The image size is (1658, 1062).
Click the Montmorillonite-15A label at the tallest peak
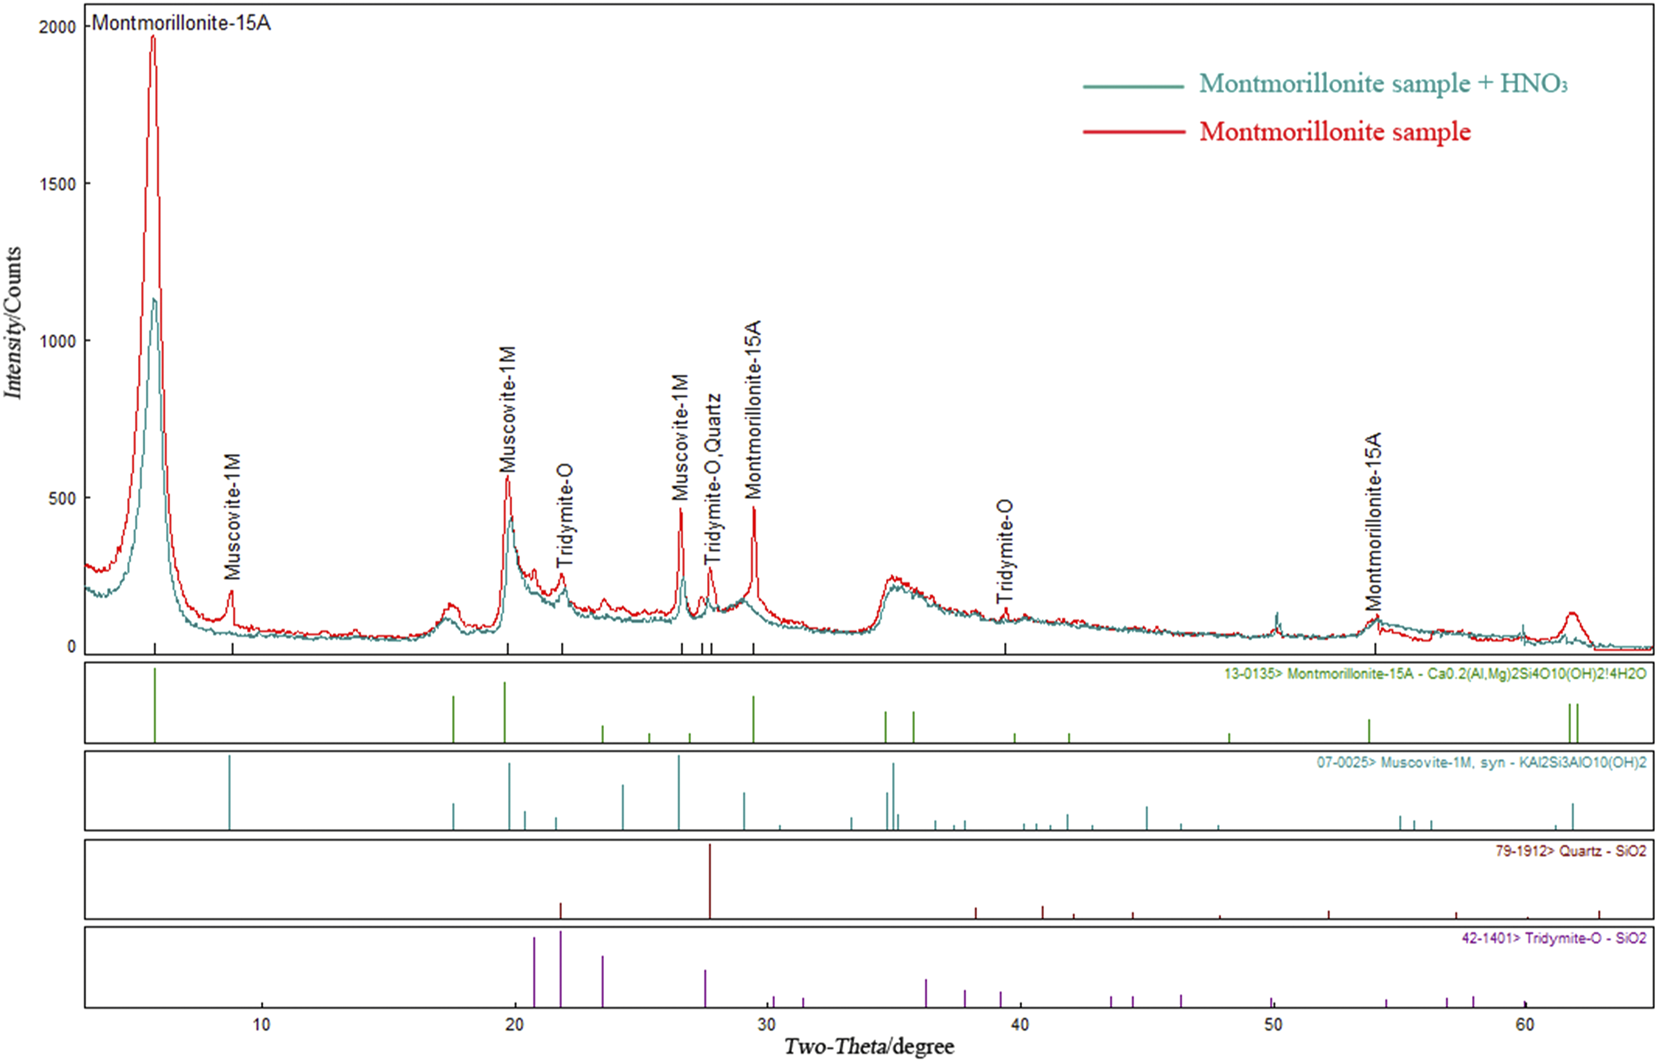[181, 23]
